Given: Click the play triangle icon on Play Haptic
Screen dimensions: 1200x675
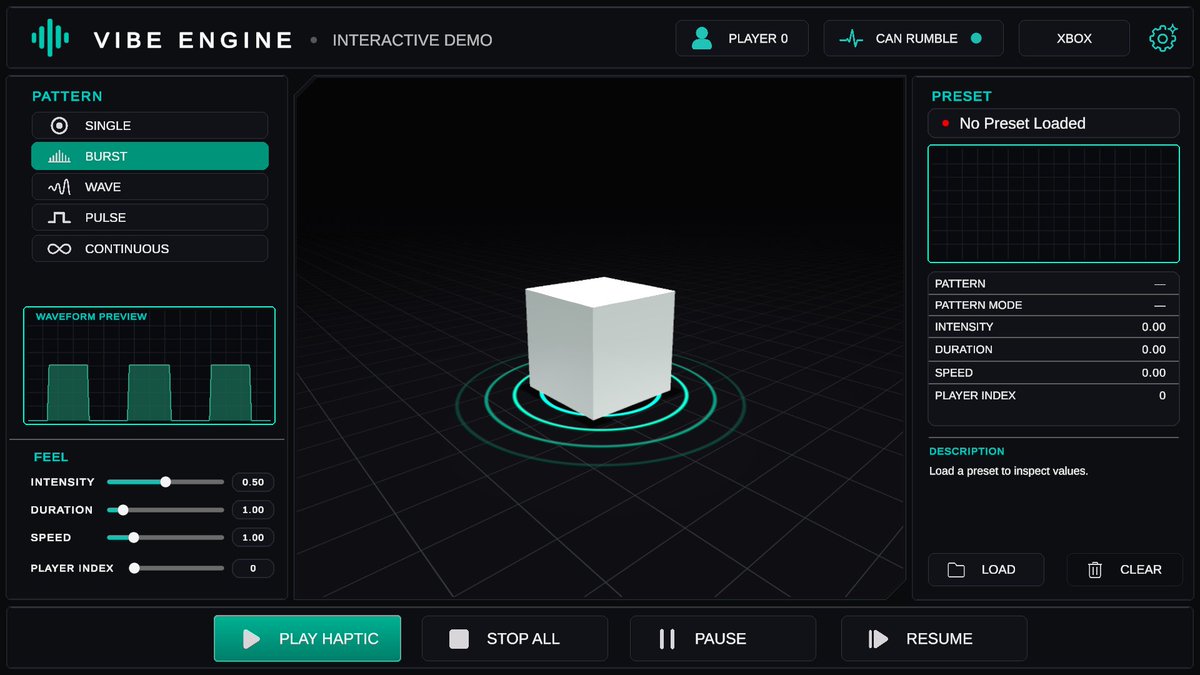Looking at the screenshot, I should [251, 639].
